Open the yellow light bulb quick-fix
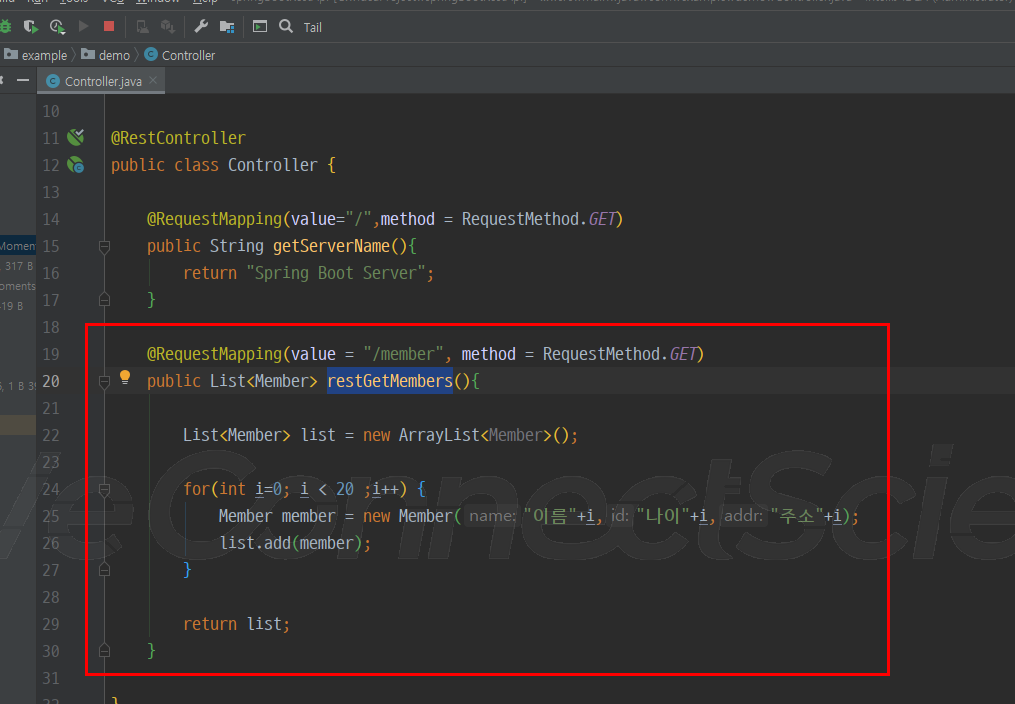This screenshot has width=1015, height=704. point(125,377)
